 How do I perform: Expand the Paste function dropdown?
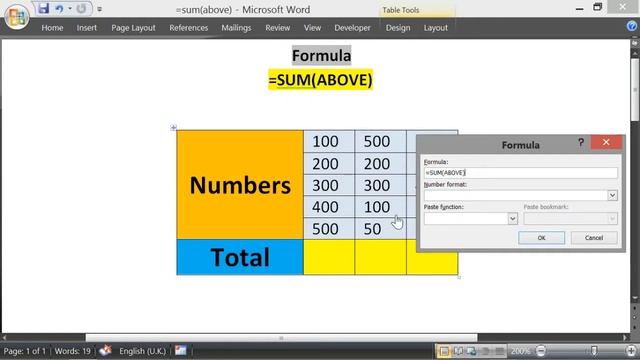(513, 219)
